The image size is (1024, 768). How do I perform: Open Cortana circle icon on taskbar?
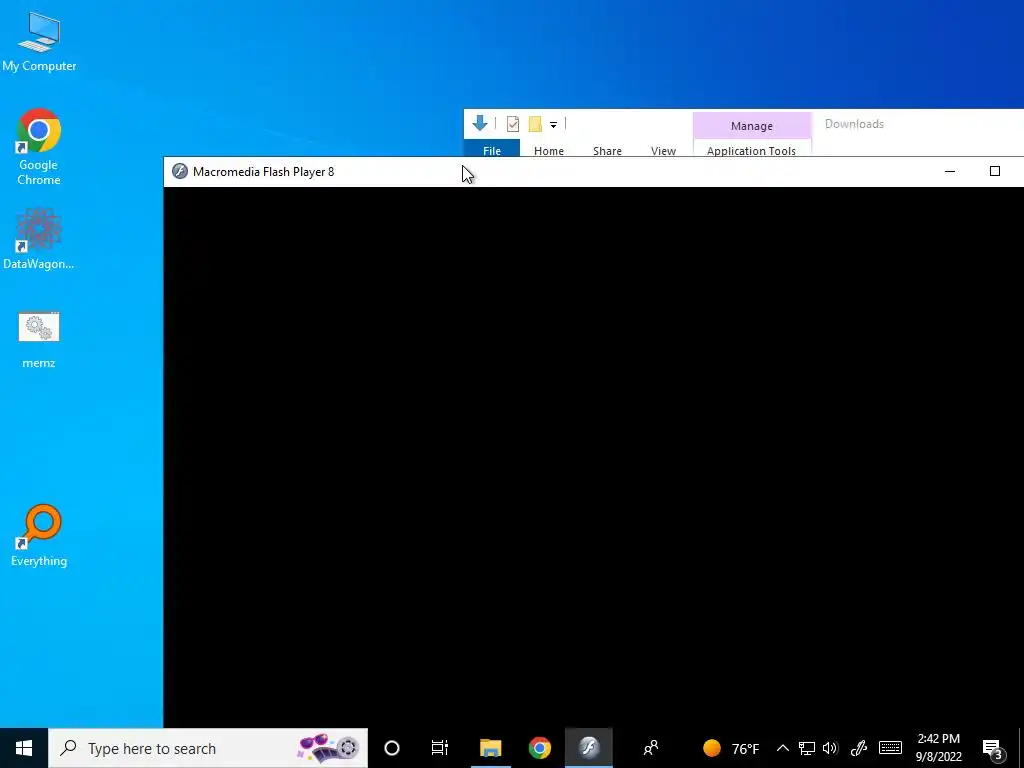coord(392,748)
